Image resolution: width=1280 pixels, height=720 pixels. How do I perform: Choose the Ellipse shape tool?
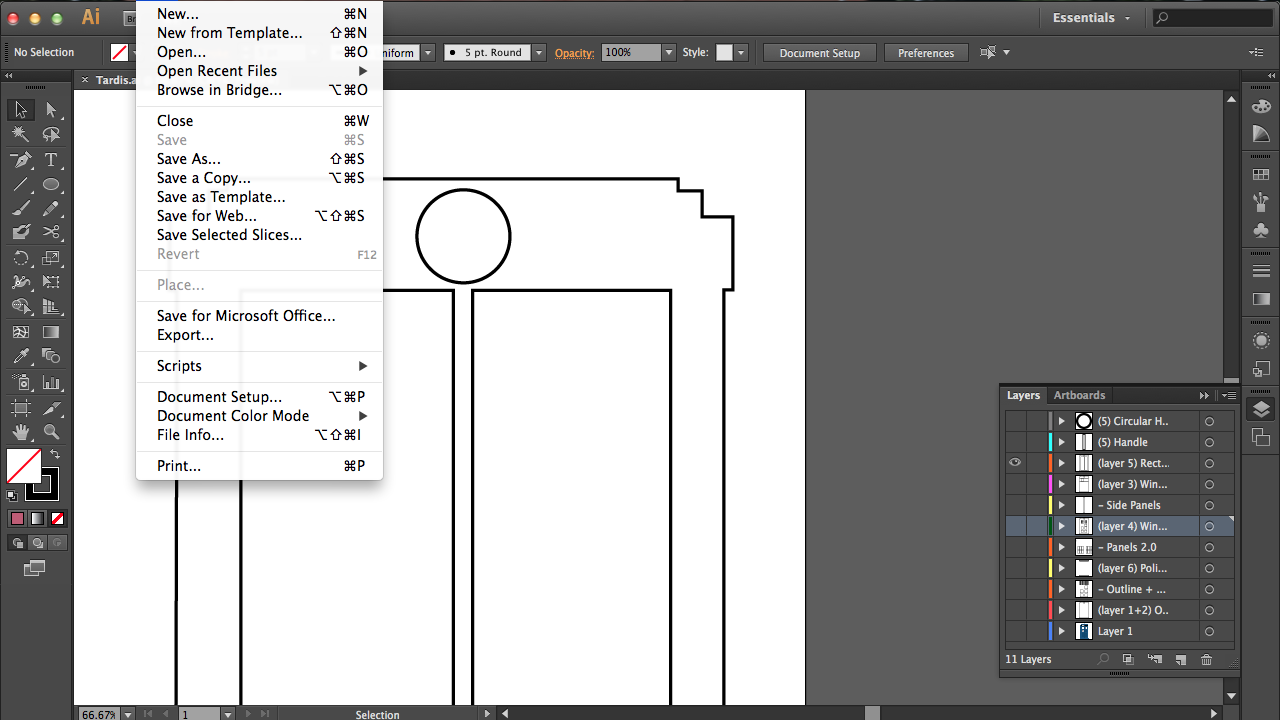click(51, 185)
